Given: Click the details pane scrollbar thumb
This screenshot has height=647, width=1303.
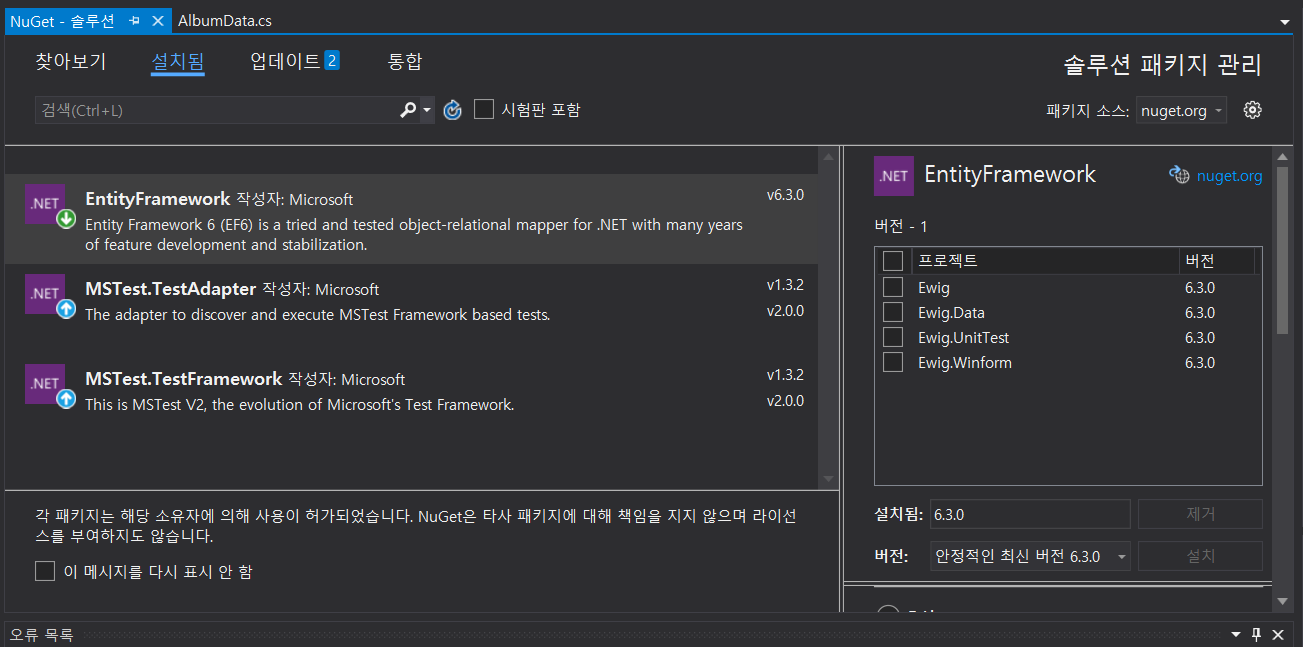Looking at the screenshot, I should 1283,250.
